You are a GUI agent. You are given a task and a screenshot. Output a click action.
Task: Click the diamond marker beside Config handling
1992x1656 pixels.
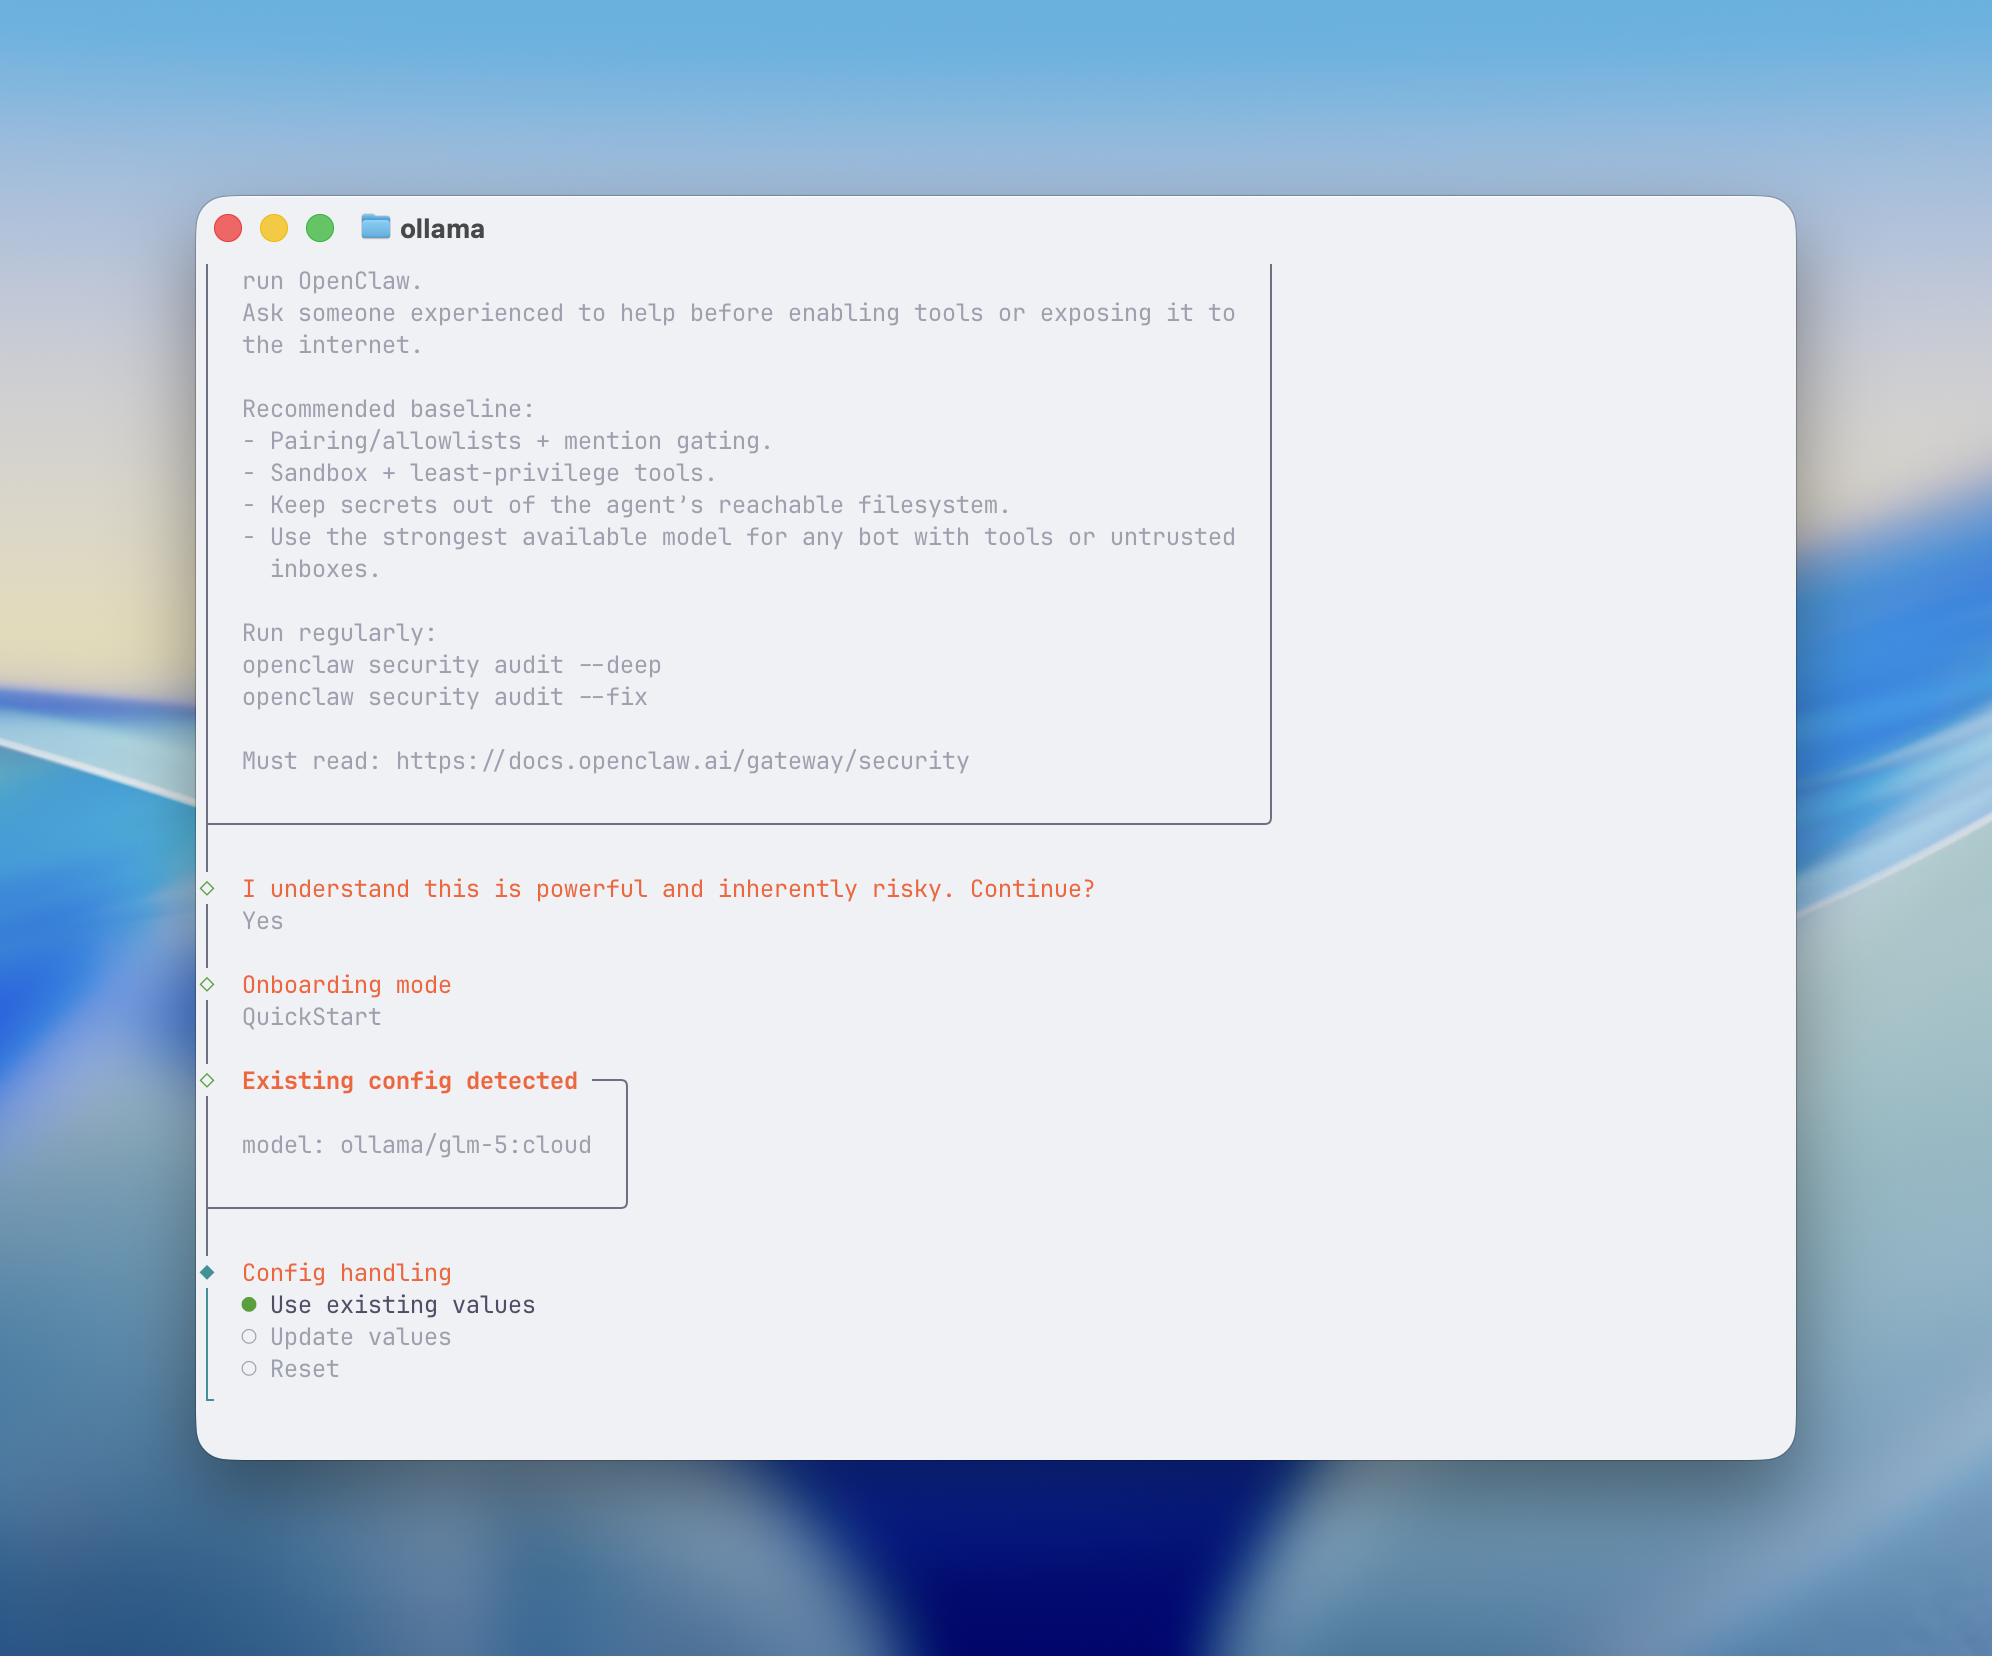click(x=207, y=1272)
